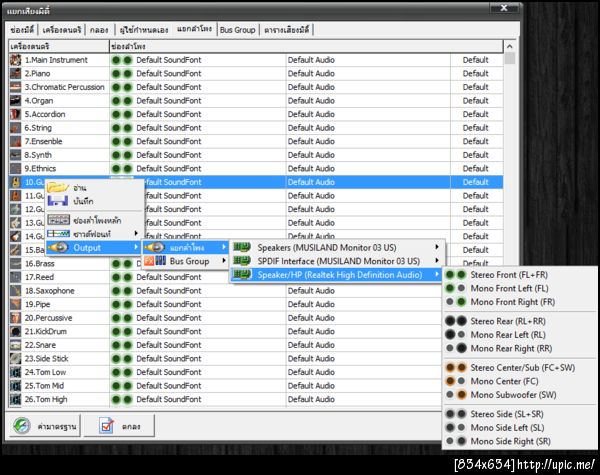Expand the แยกลำโพง output submenu
Viewport: 600px width, 475px height.
pyautogui.click(x=186, y=247)
